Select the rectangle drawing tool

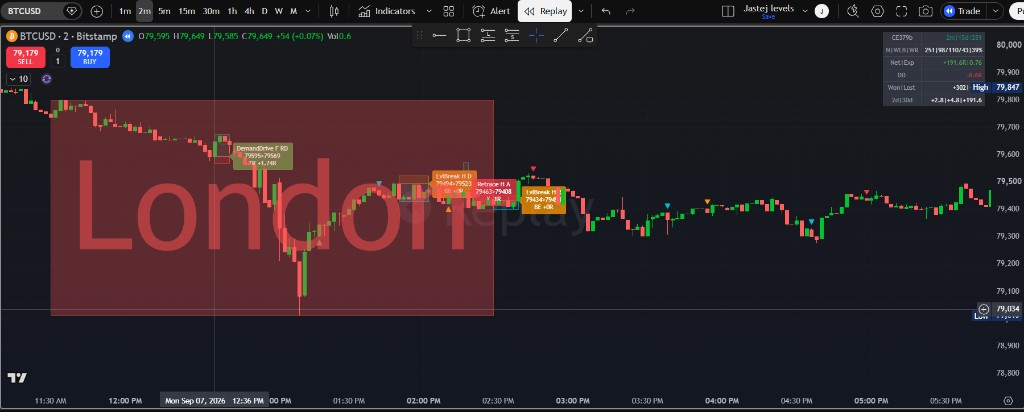[463, 35]
